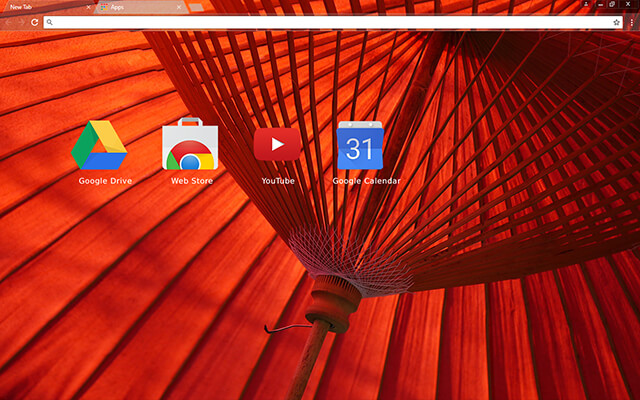Open the Google Calendar icon
Screen dimensions: 640x400
[x=360, y=145]
